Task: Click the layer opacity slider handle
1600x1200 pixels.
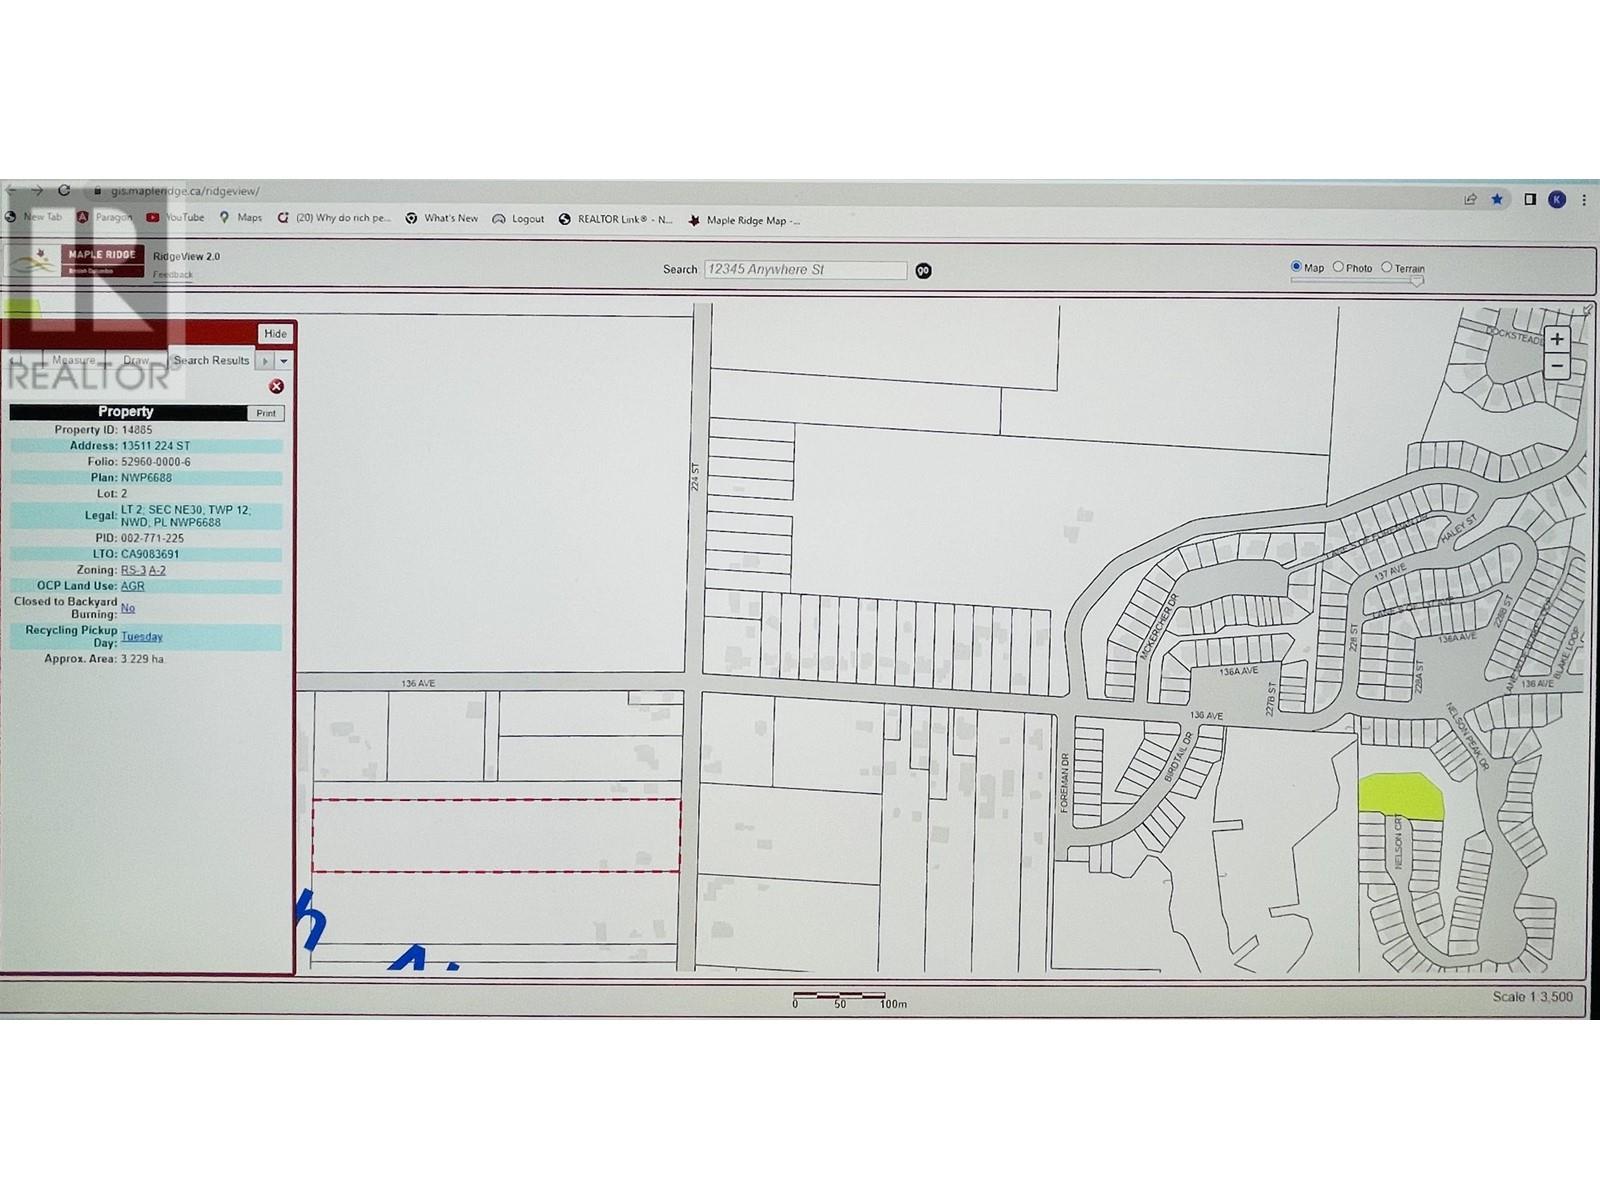Action: pyautogui.click(x=1416, y=281)
